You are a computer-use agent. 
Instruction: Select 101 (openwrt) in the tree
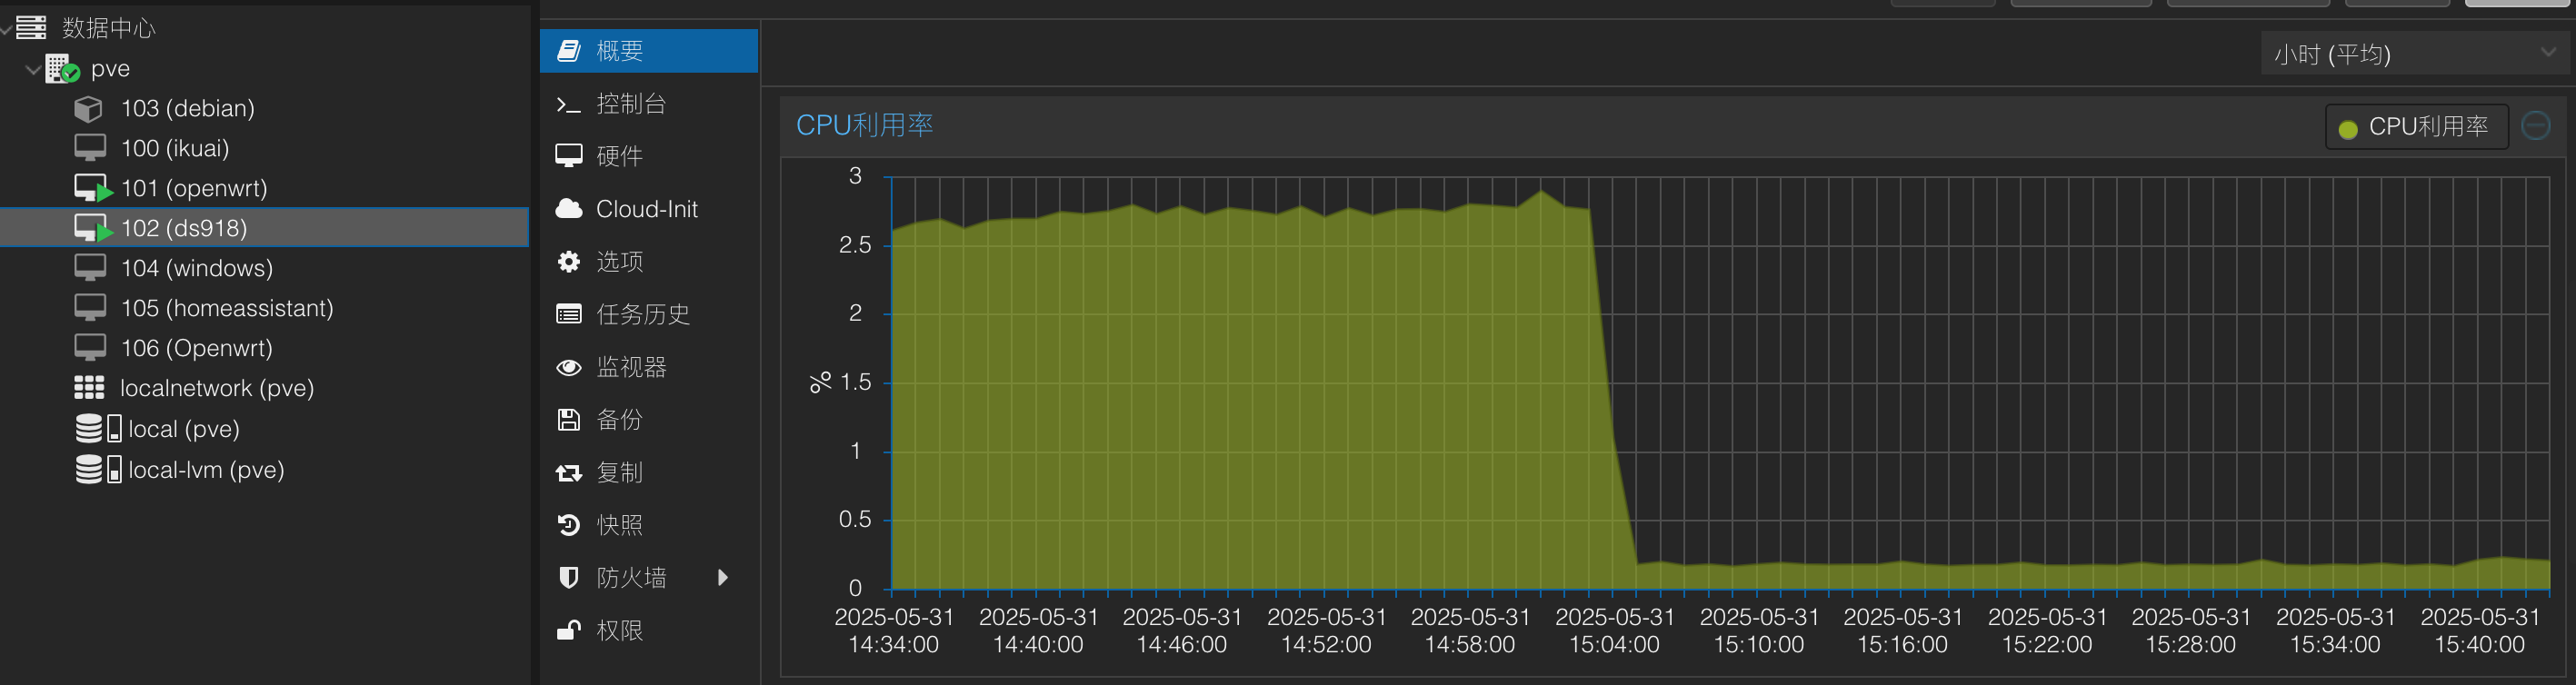[194, 188]
